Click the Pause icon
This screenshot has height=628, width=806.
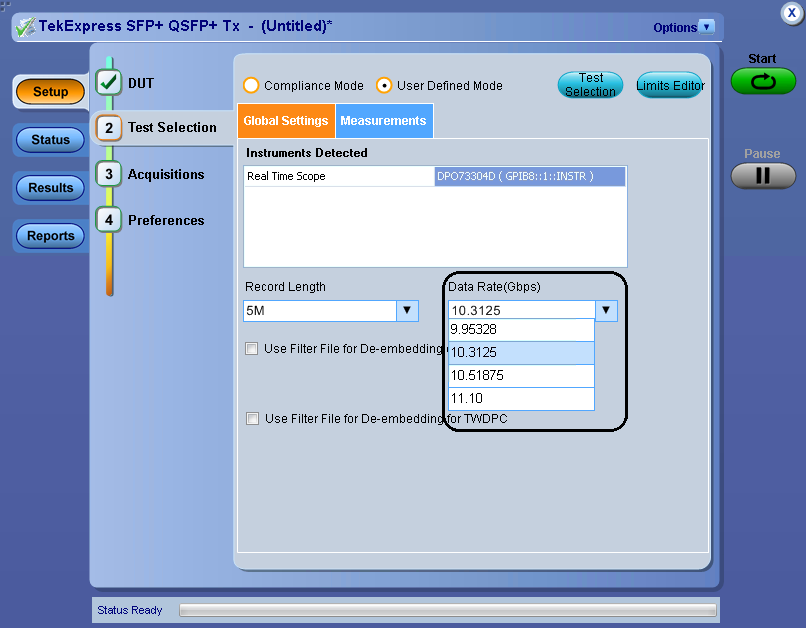click(x=762, y=175)
